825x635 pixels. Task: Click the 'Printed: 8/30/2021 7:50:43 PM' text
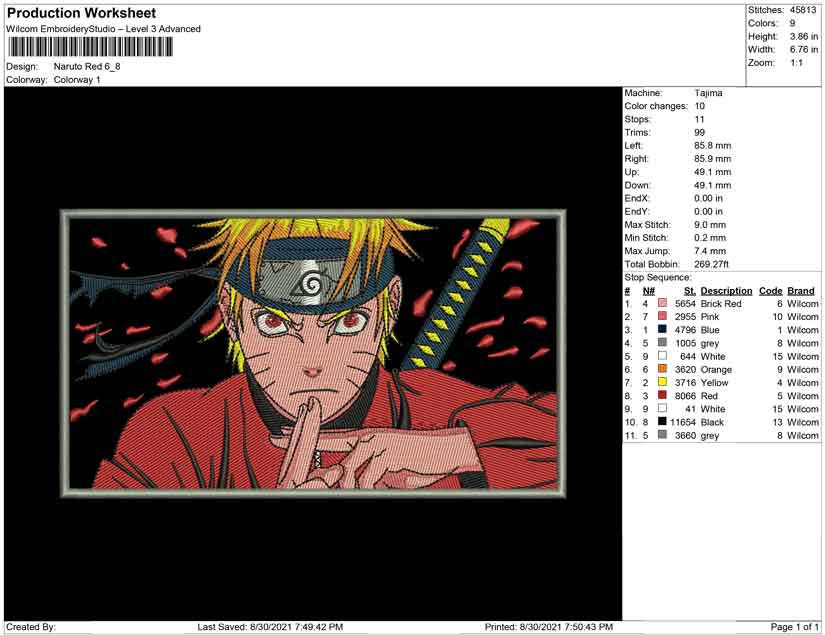pos(549,627)
